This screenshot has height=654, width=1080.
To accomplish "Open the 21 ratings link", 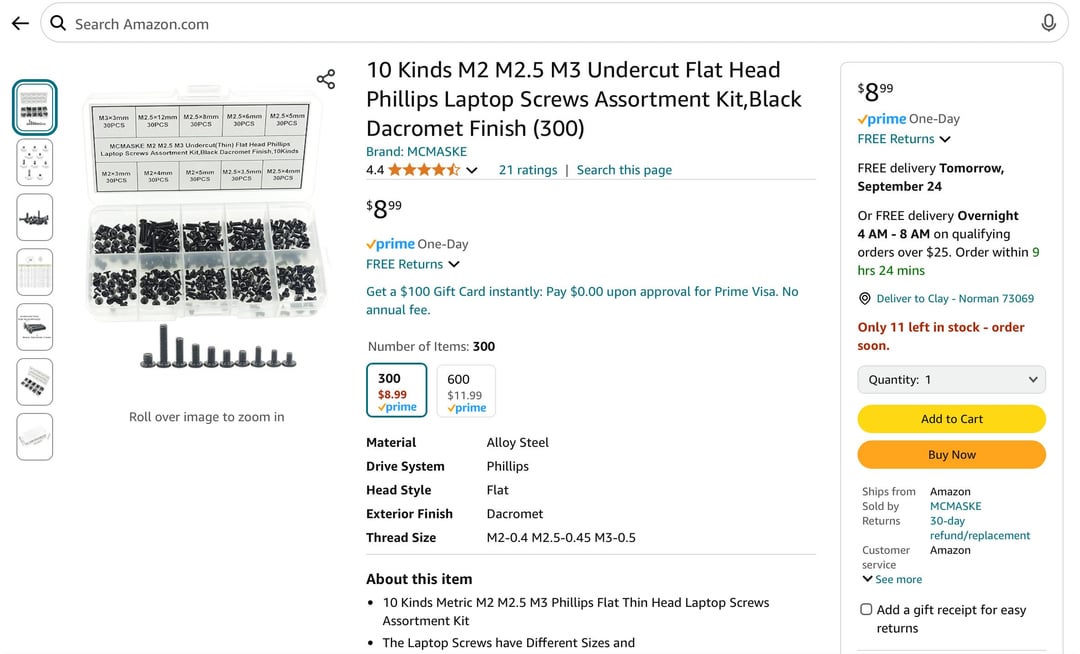I will [x=528, y=170].
